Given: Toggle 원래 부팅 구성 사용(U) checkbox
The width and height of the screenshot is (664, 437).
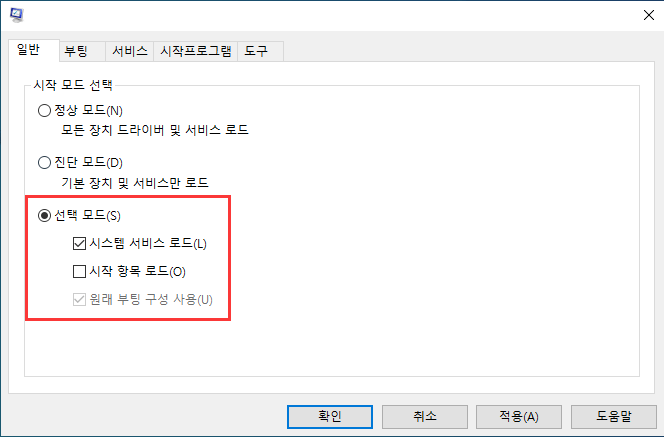Looking at the screenshot, I should click(x=79, y=300).
